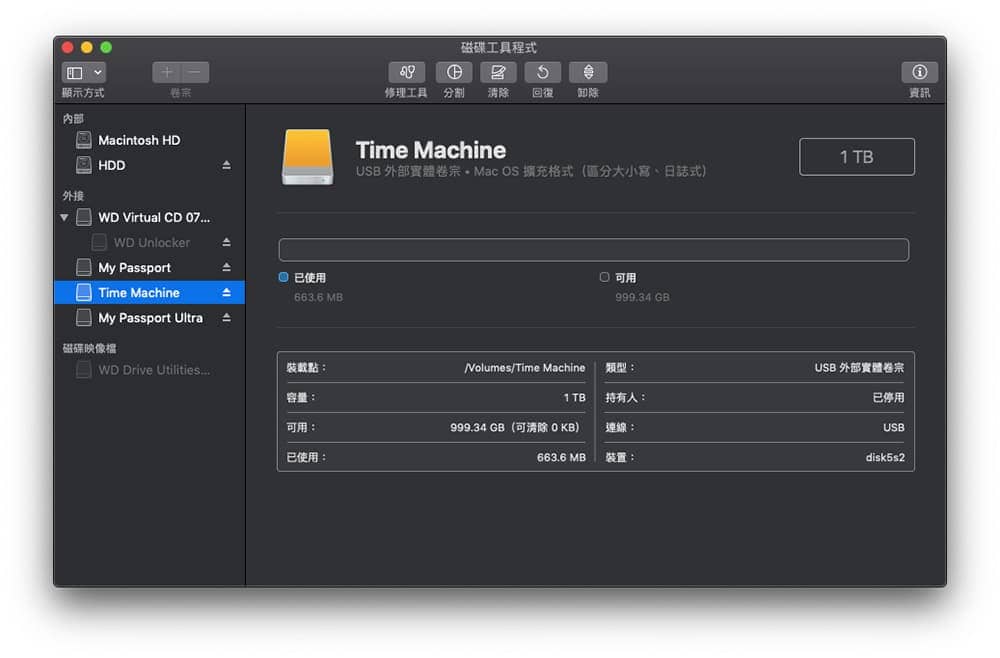Run the First Aid repair tool (修理工具)
The height and width of the screenshot is (658, 1000).
pos(406,72)
